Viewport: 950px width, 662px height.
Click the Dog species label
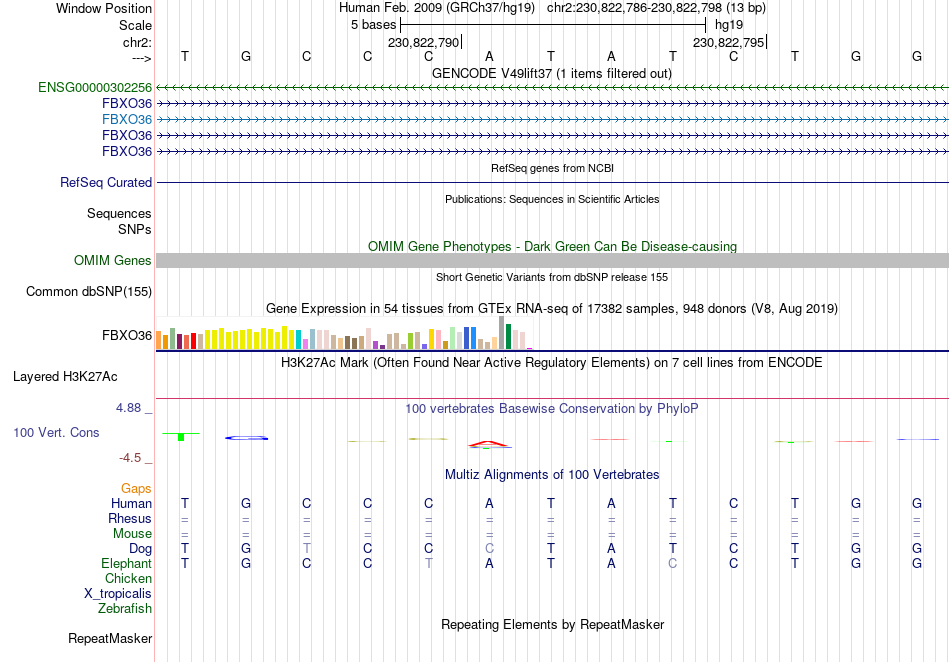(141, 549)
